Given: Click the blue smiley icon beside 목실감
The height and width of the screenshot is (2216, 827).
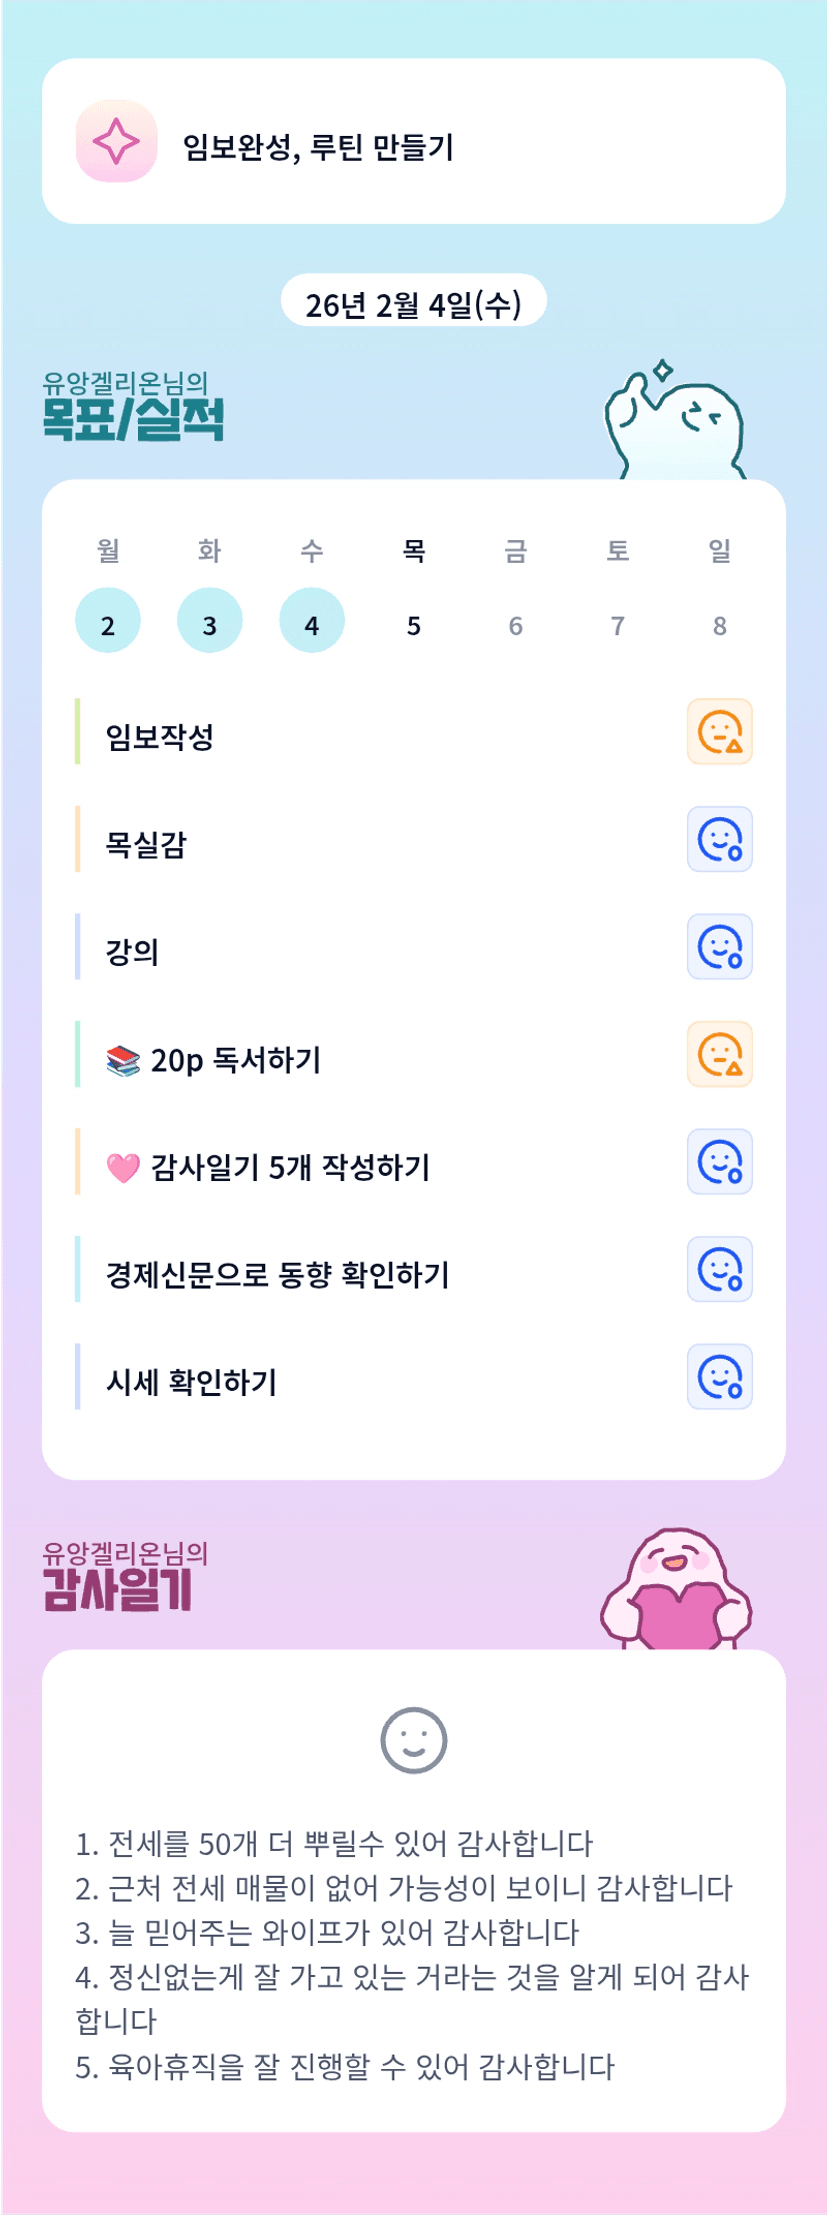Looking at the screenshot, I should pos(719,839).
